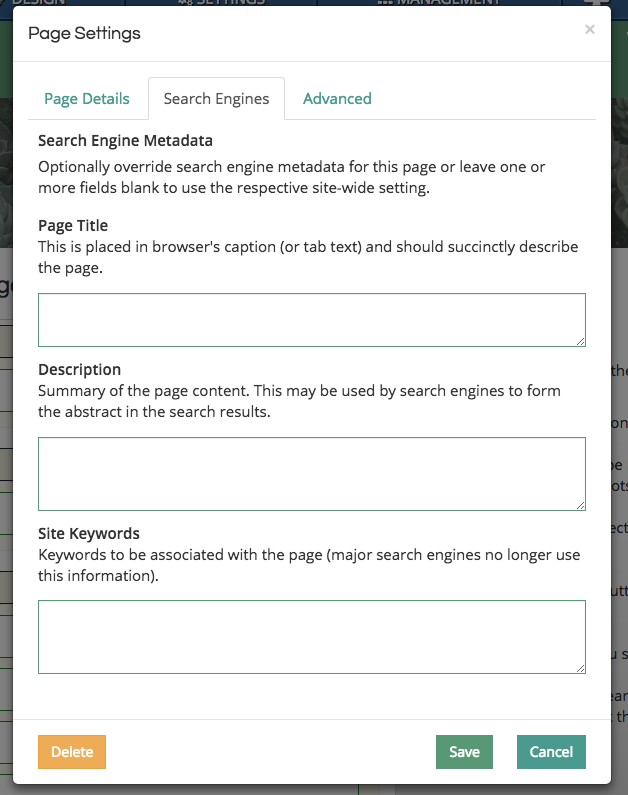
Task: Switch to the Page Details tab
Action: [87, 98]
